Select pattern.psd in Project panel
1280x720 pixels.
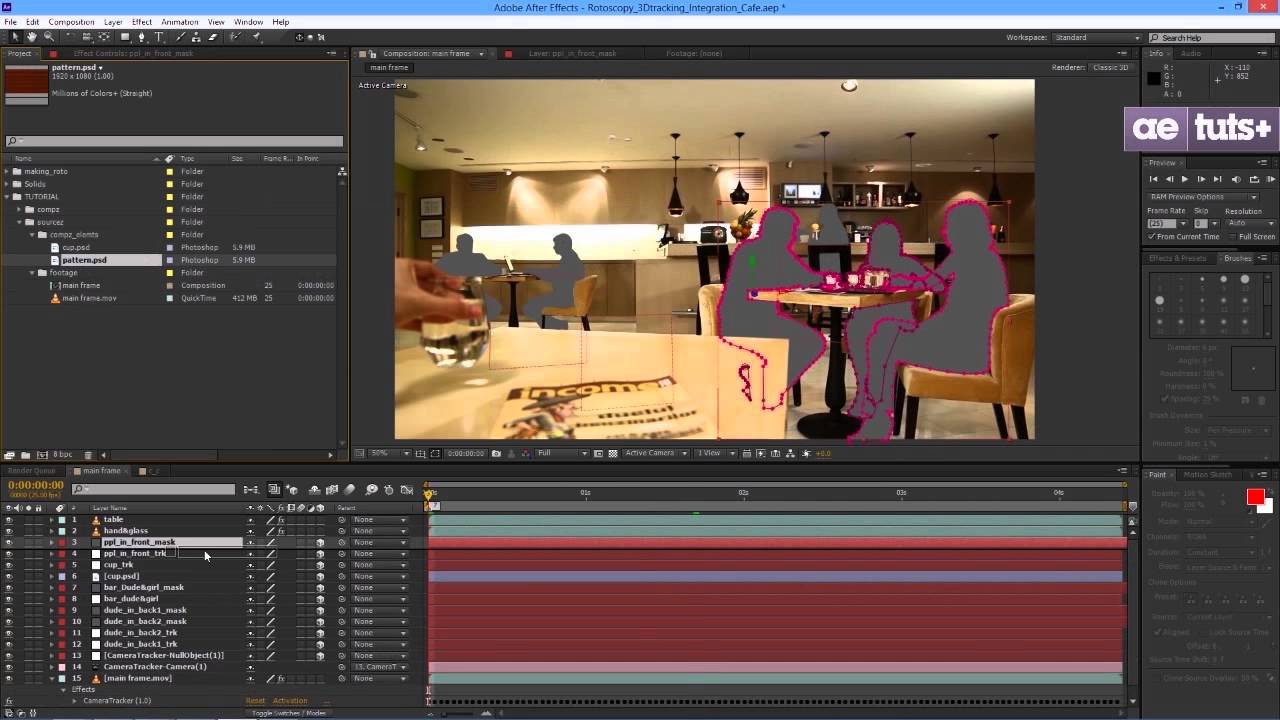tap(84, 260)
